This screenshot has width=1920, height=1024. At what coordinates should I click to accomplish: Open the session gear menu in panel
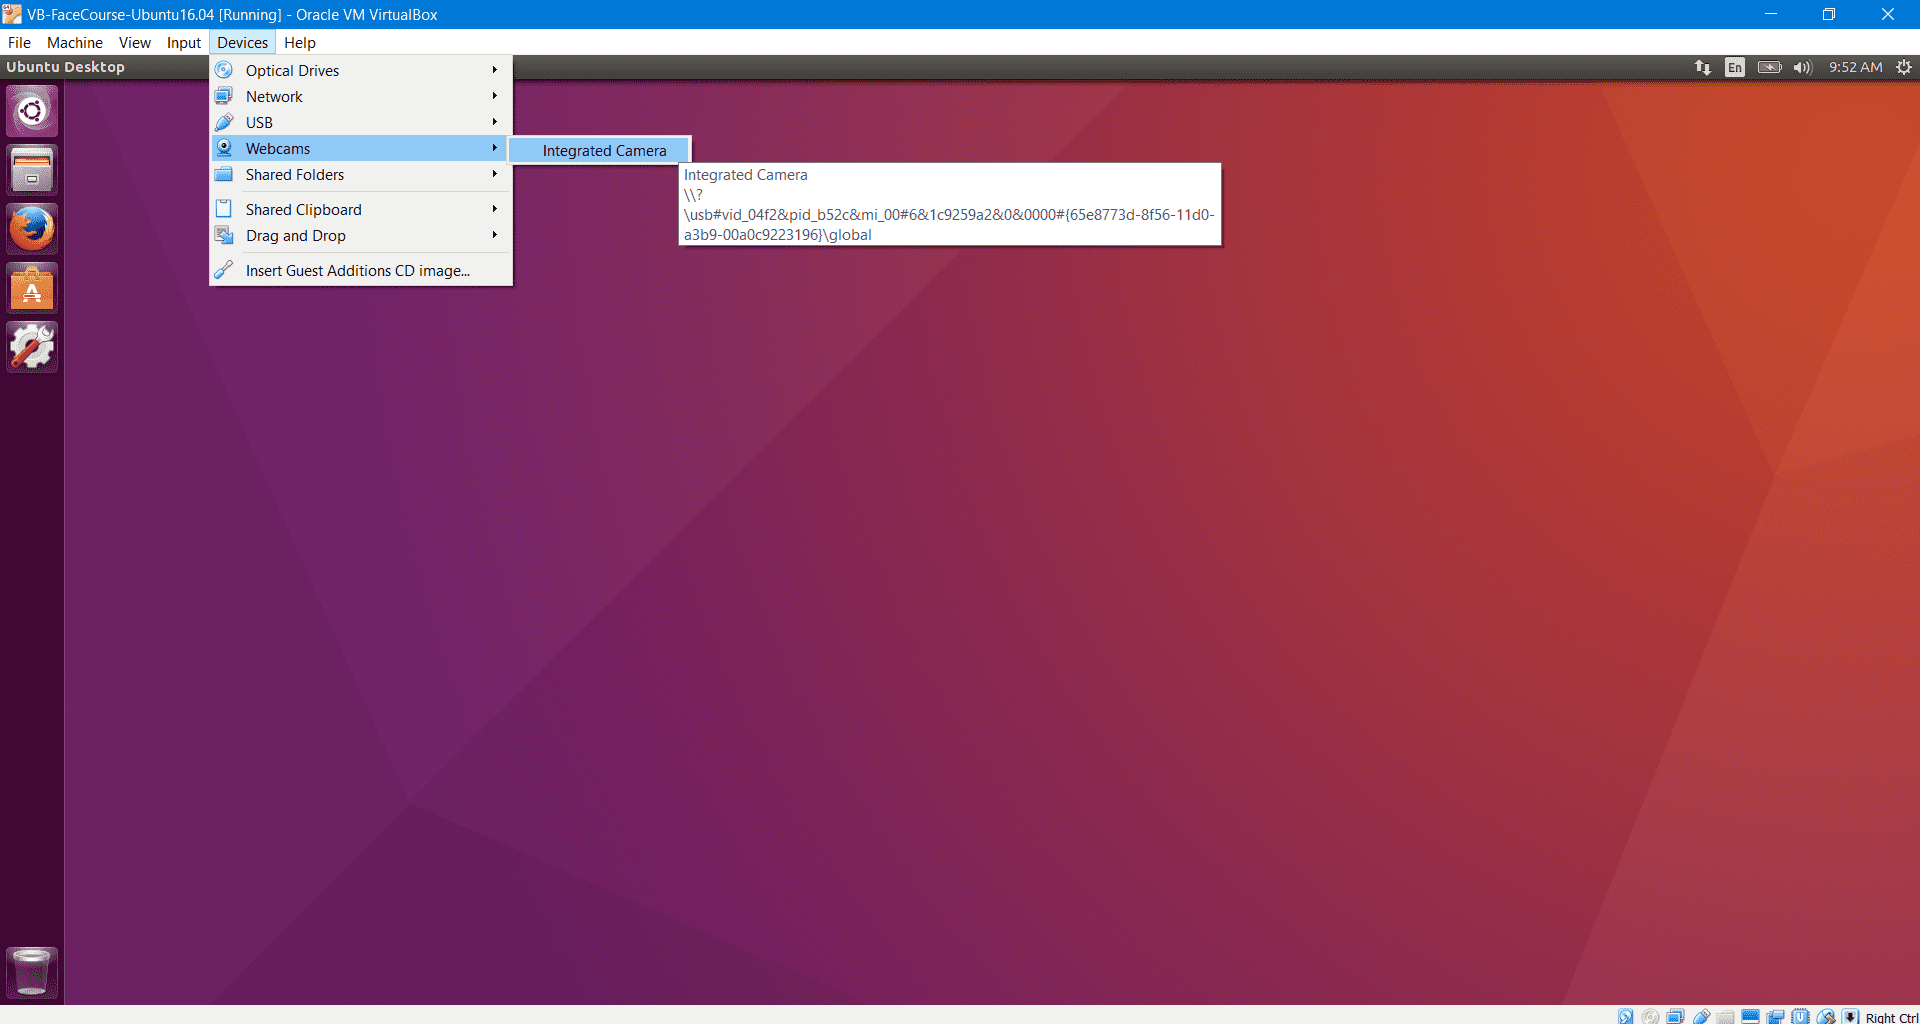1904,67
